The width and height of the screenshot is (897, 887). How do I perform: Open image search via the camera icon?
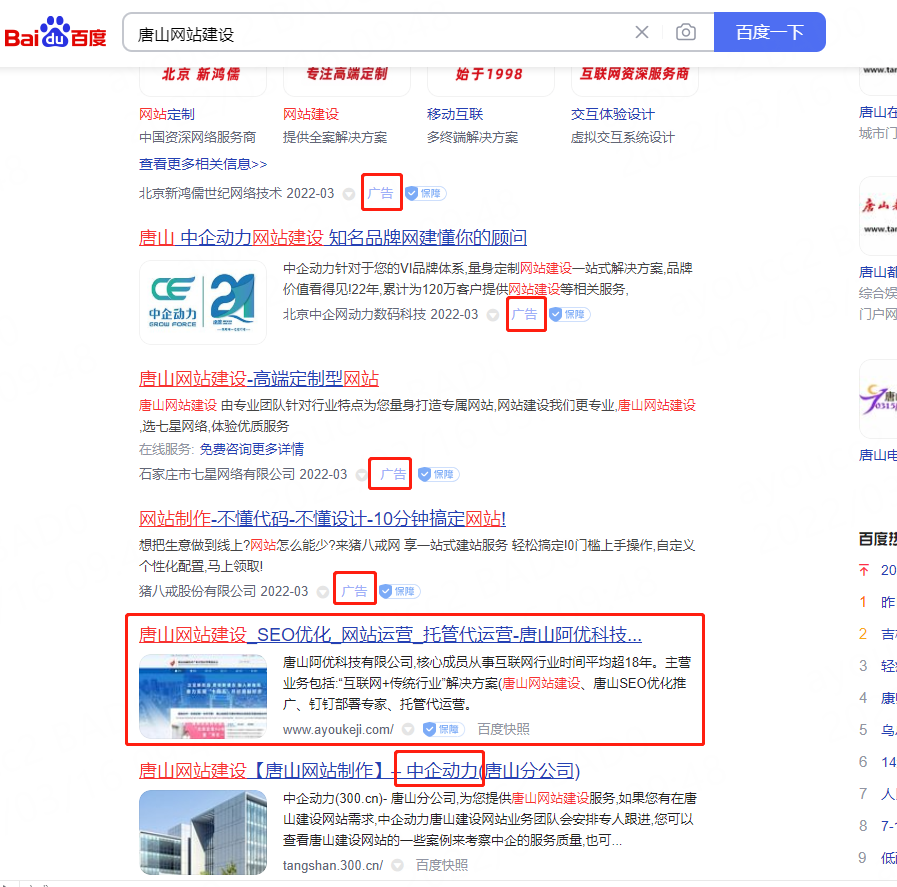(685, 32)
